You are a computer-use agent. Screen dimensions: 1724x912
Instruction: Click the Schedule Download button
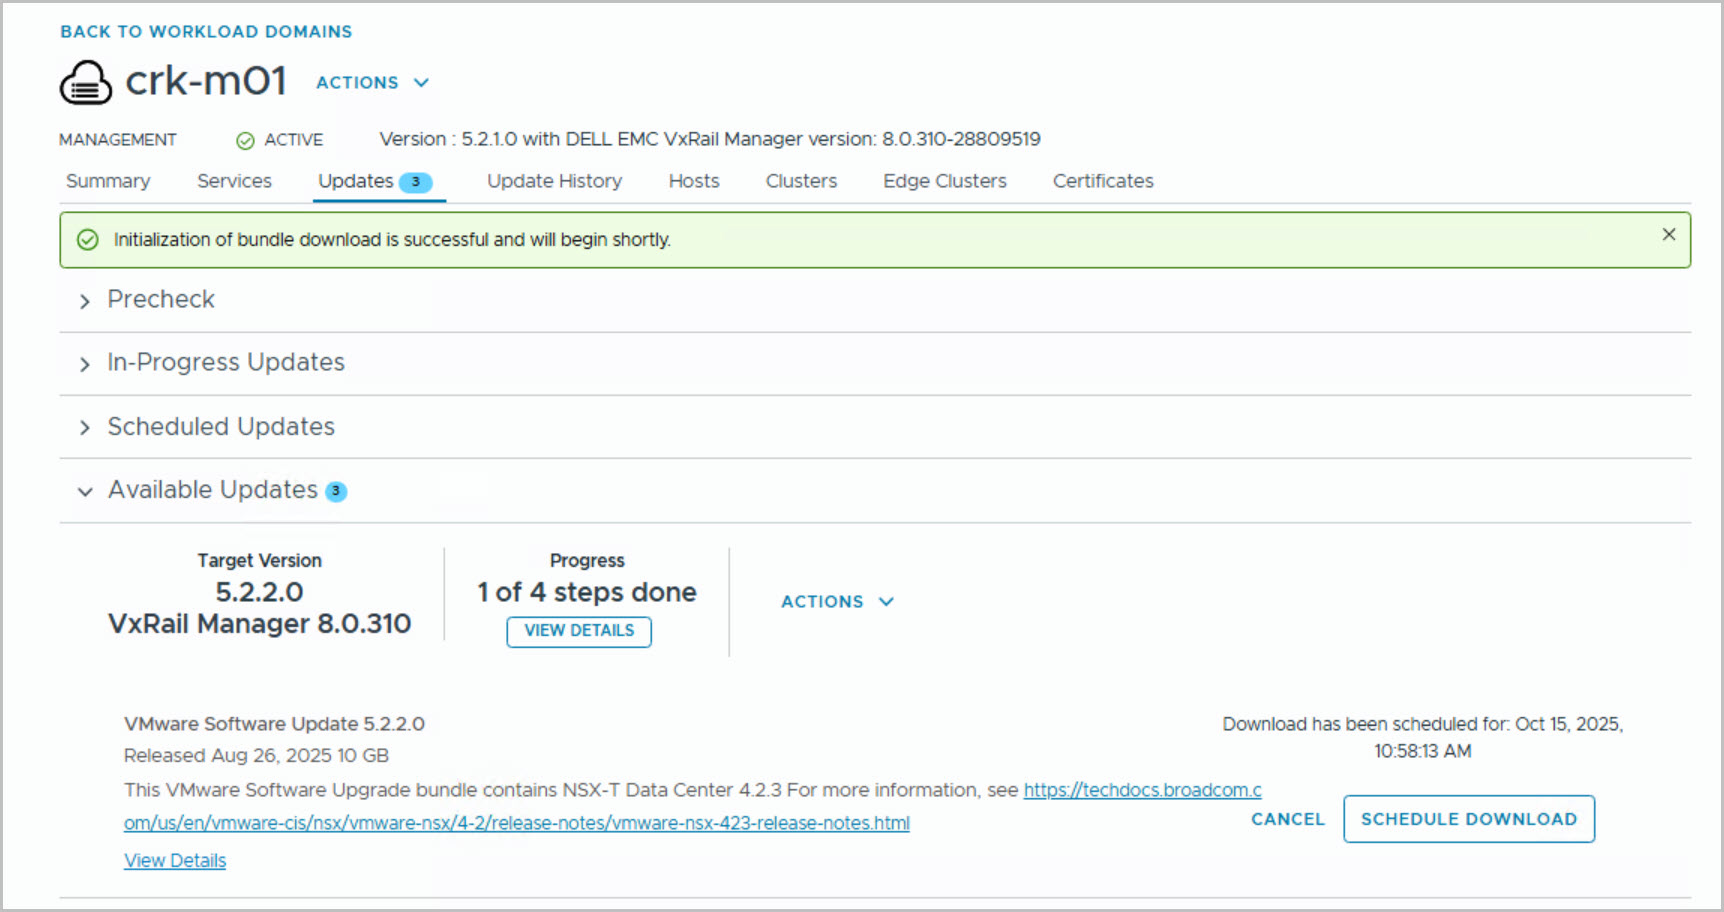1468,819
